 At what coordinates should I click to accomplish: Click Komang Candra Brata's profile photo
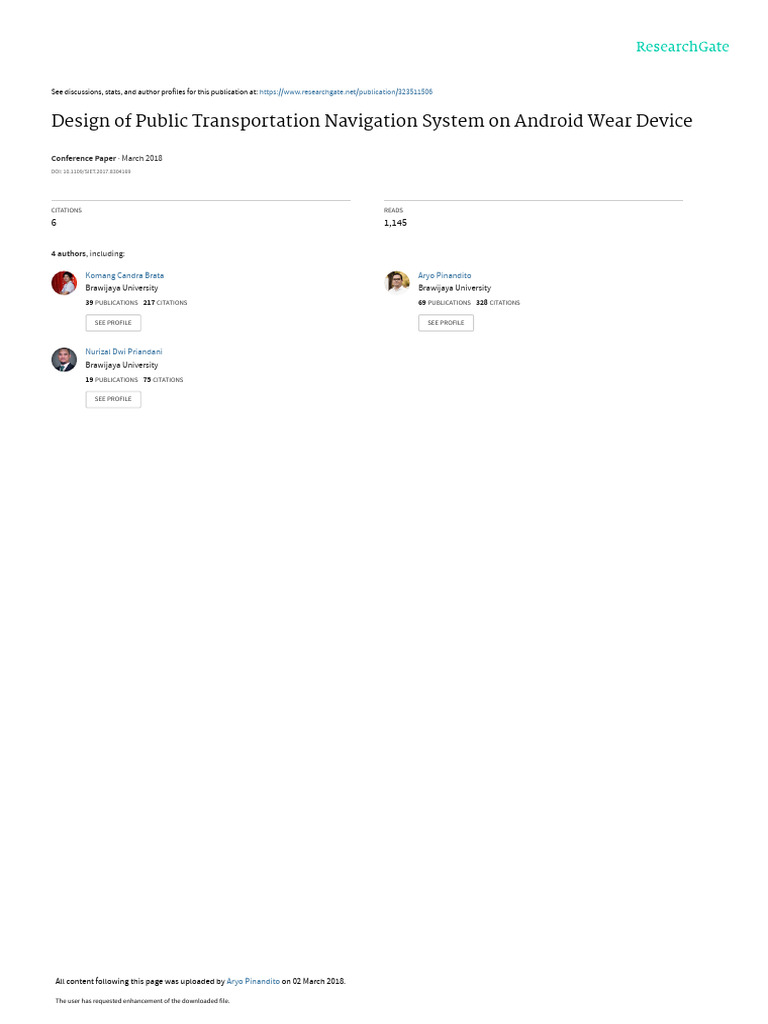point(64,283)
